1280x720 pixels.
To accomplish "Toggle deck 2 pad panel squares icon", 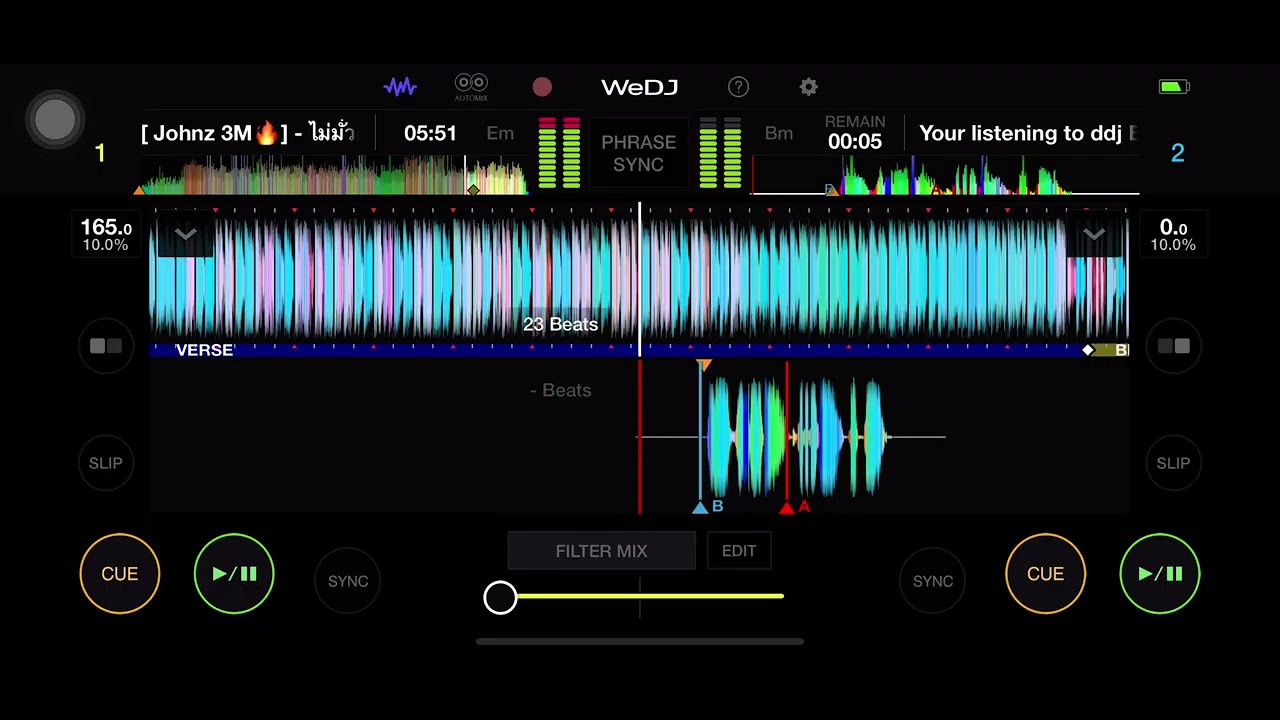I will pyautogui.click(x=1173, y=346).
